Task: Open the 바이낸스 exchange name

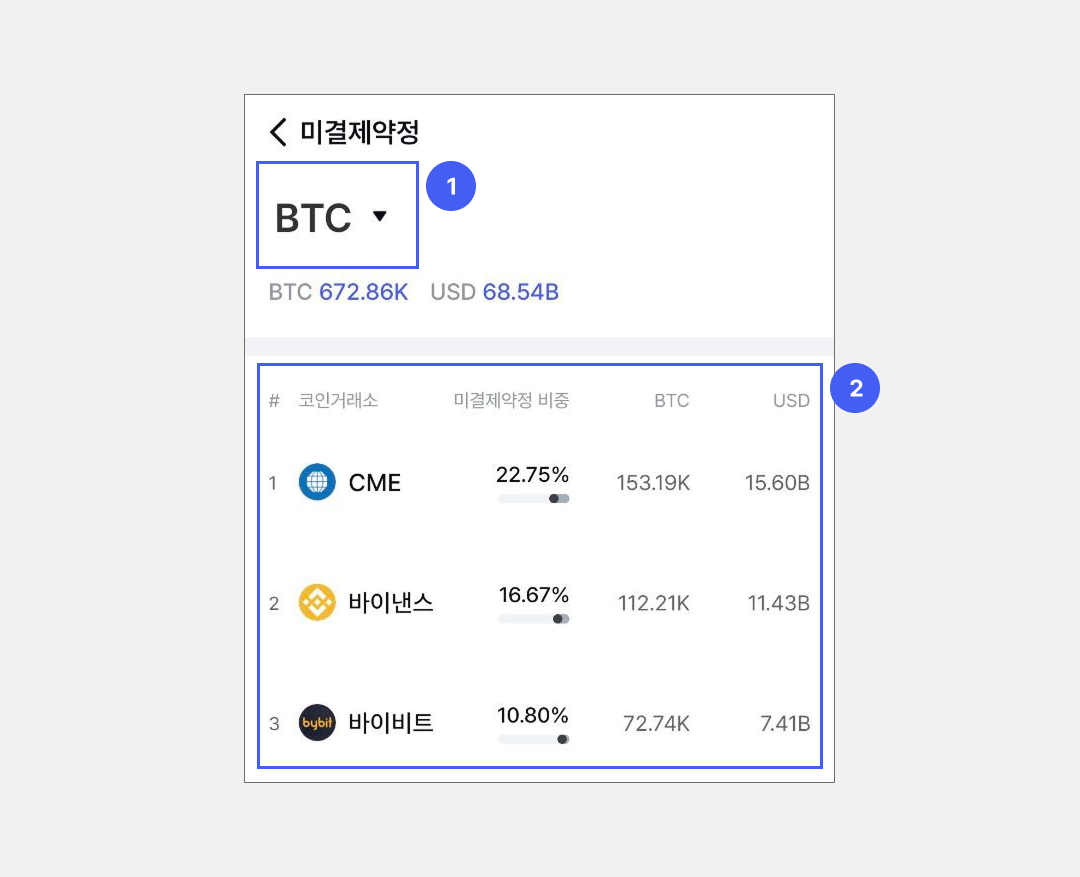Action: (391, 603)
